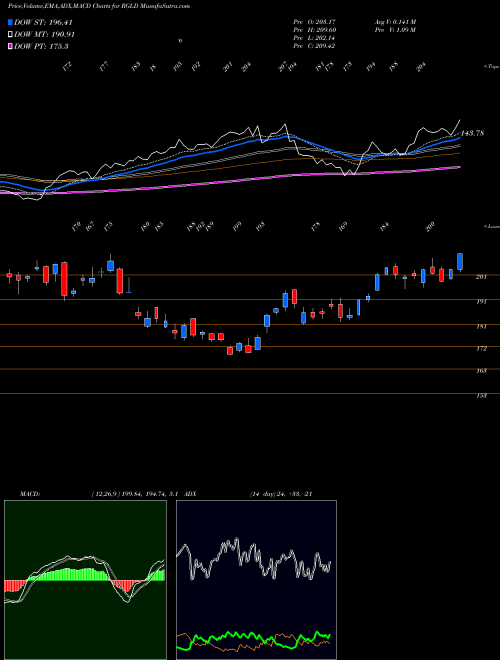Click the 172 price axis label
The width and height of the screenshot is (500, 660).
(x=481, y=349)
